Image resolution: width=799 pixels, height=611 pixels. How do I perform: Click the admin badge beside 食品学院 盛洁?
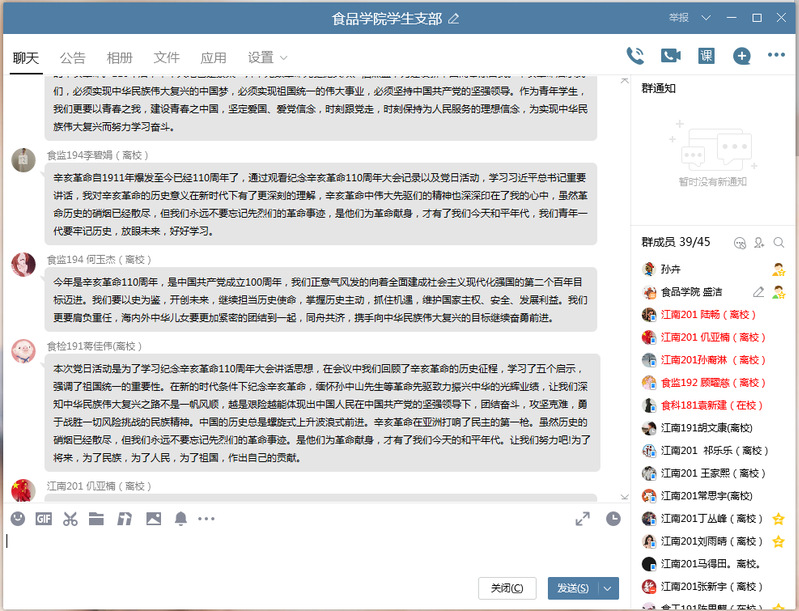[x=778, y=292]
